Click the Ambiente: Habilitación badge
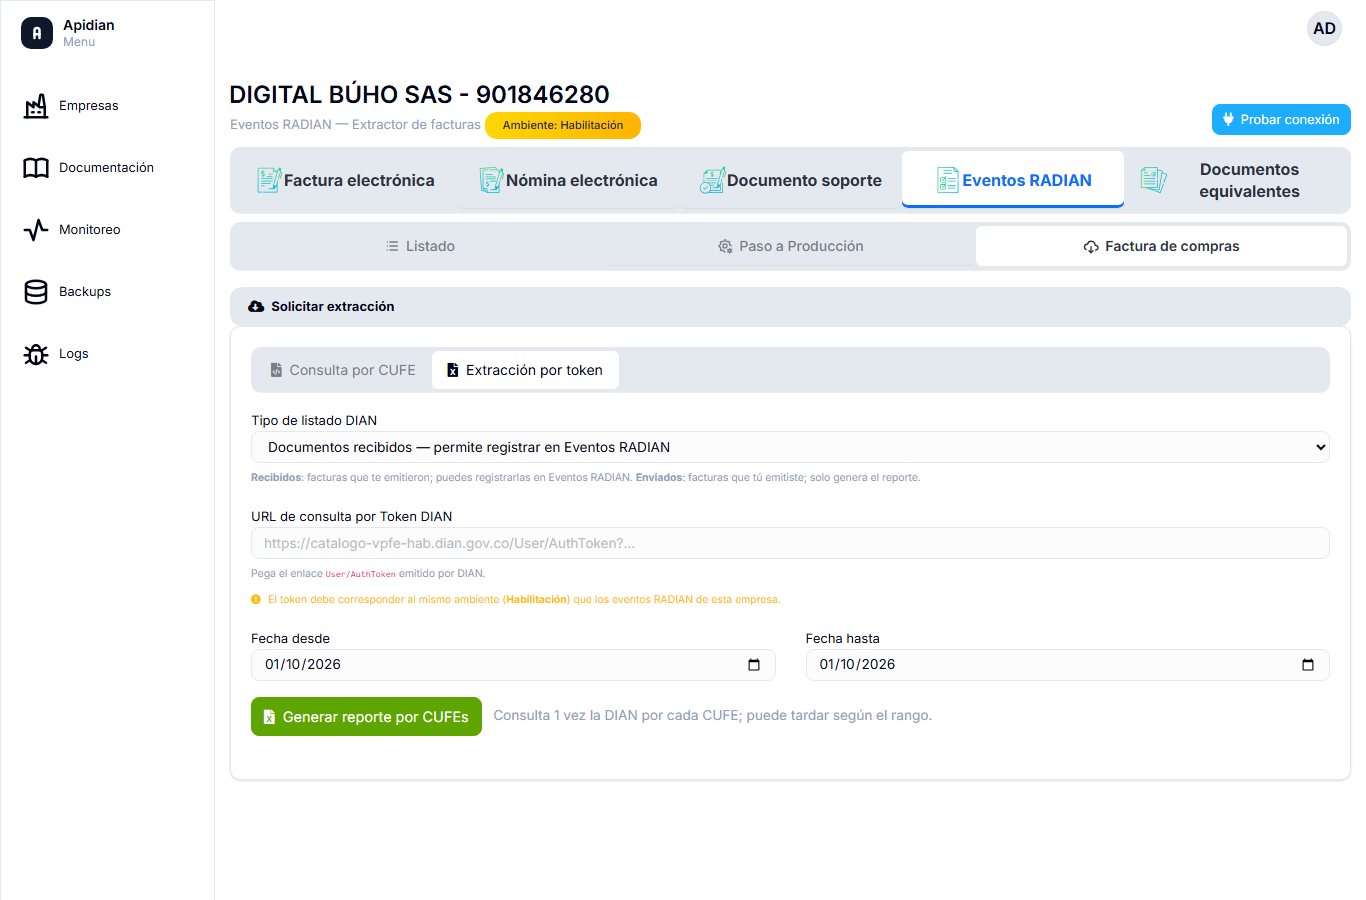Screen dimensions: 1366x900 pyautogui.click(x=563, y=126)
